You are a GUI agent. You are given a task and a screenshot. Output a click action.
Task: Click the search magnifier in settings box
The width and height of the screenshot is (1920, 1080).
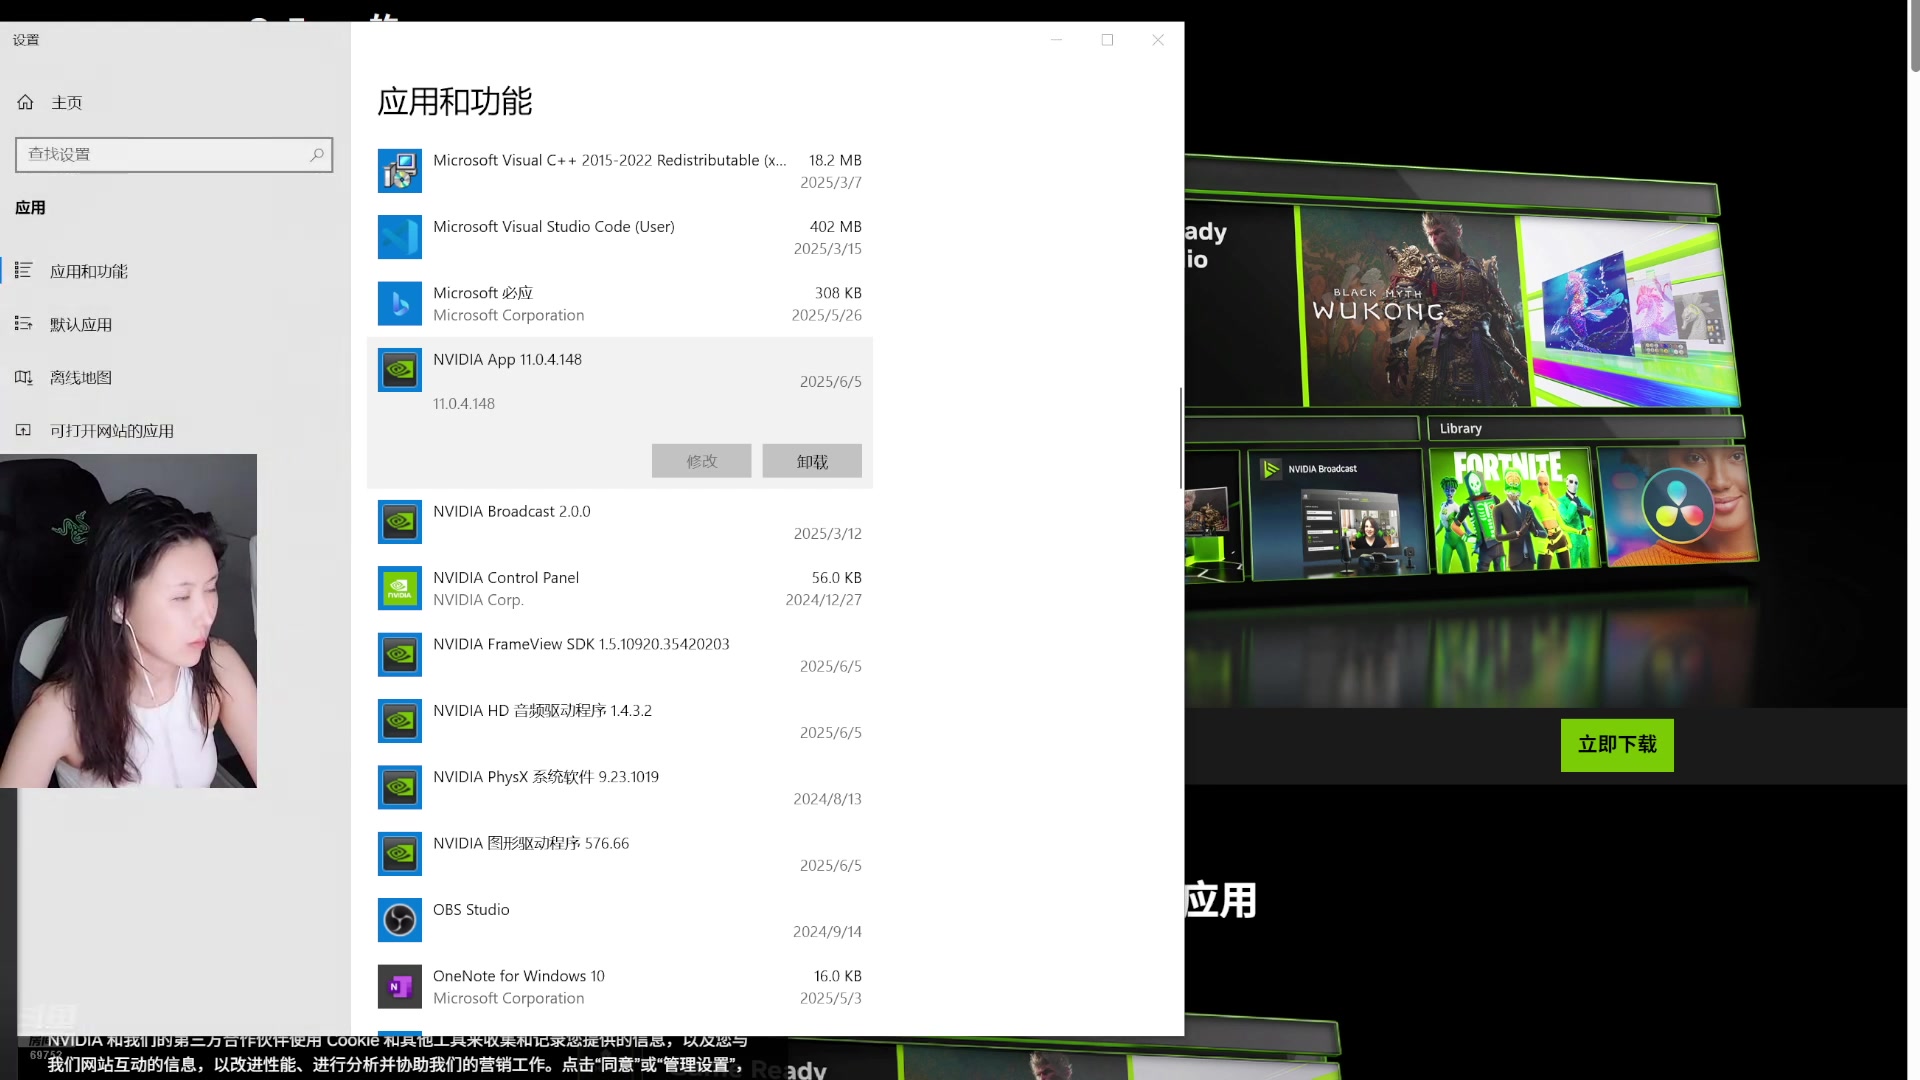point(316,155)
